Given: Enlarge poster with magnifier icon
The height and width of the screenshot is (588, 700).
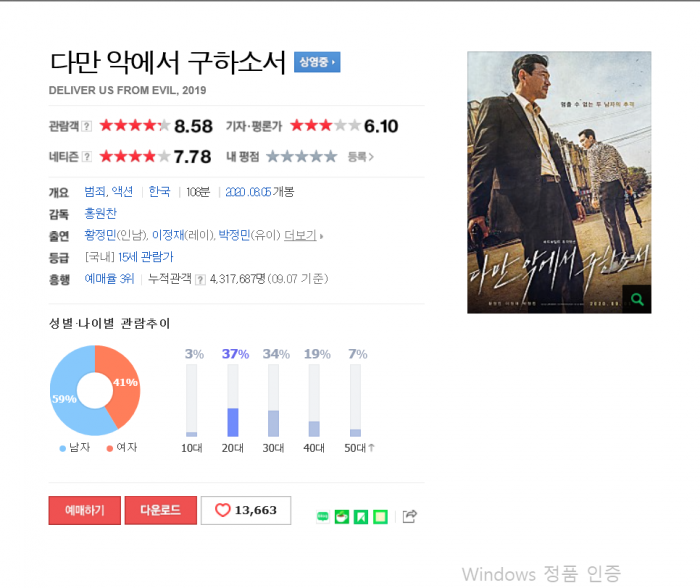Looking at the screenshot, I should 637,299.
